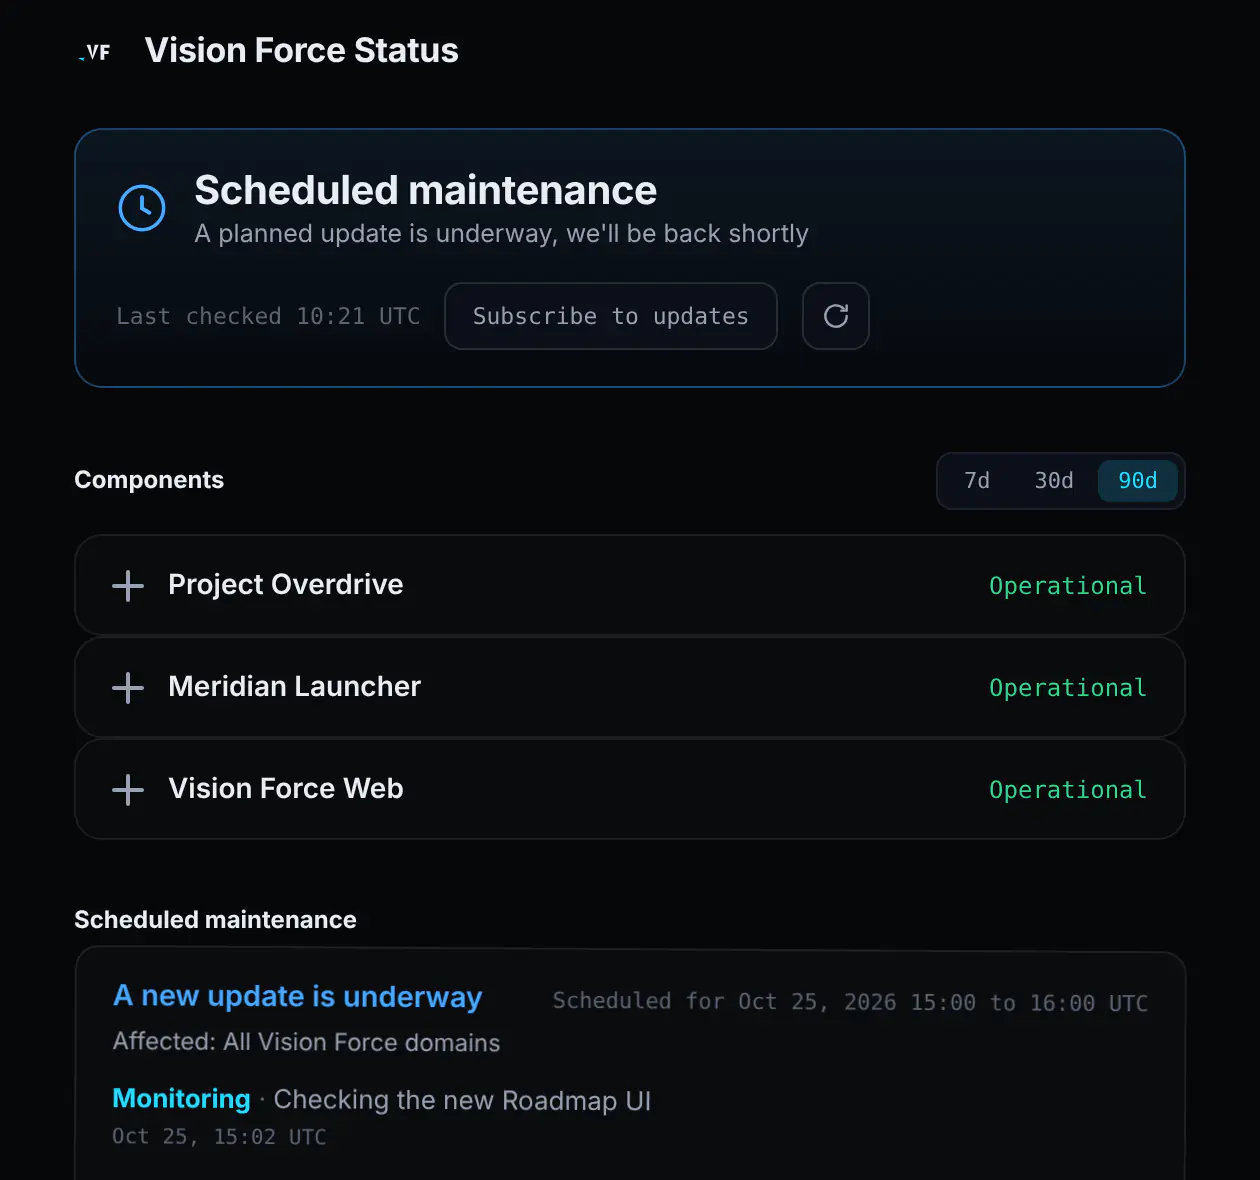Click the clock icon beside Scheduled maintenance
The image size is (1260, 1180).
[x=142, y=208]
